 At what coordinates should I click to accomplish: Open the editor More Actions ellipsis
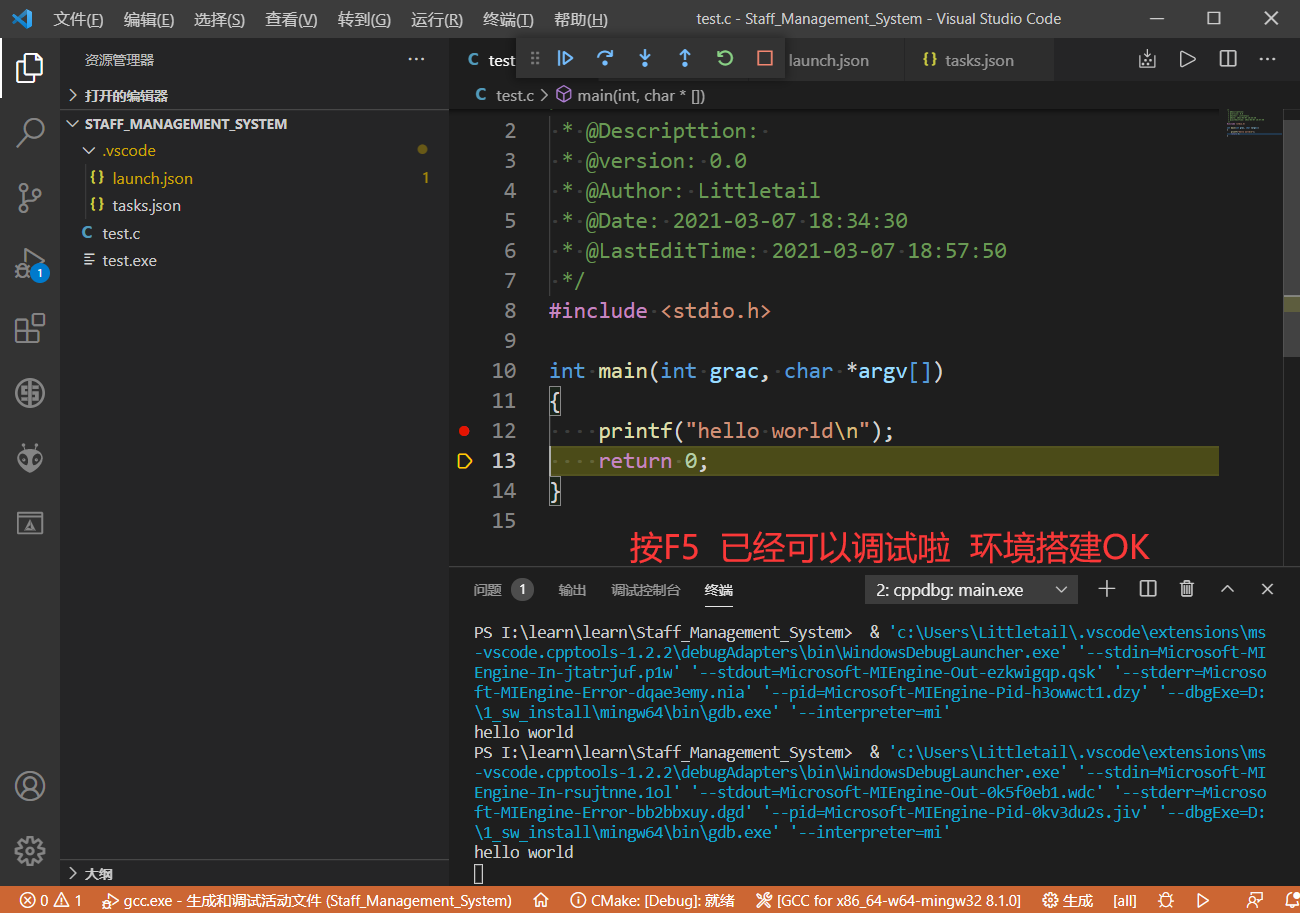pyautogui.click(x=1268, y=59)
